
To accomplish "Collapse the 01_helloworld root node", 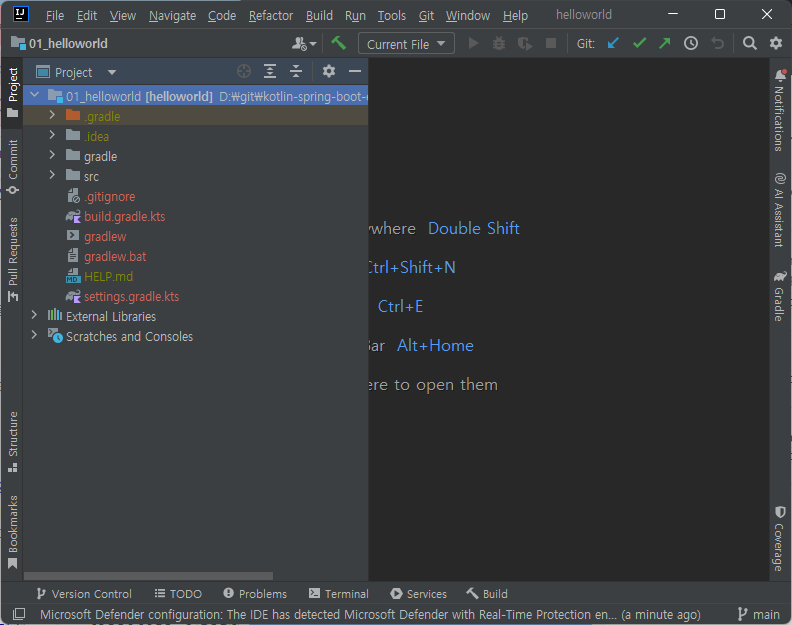I will tap(35, 94).
